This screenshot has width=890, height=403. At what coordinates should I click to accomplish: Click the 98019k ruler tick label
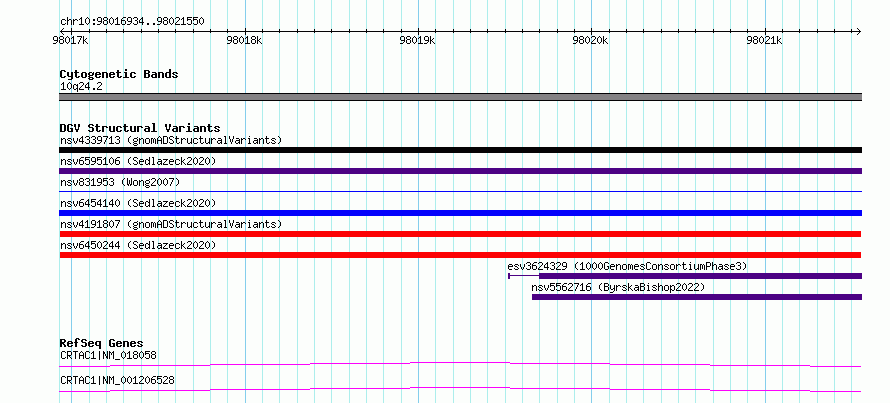click(x=418, y=40)
